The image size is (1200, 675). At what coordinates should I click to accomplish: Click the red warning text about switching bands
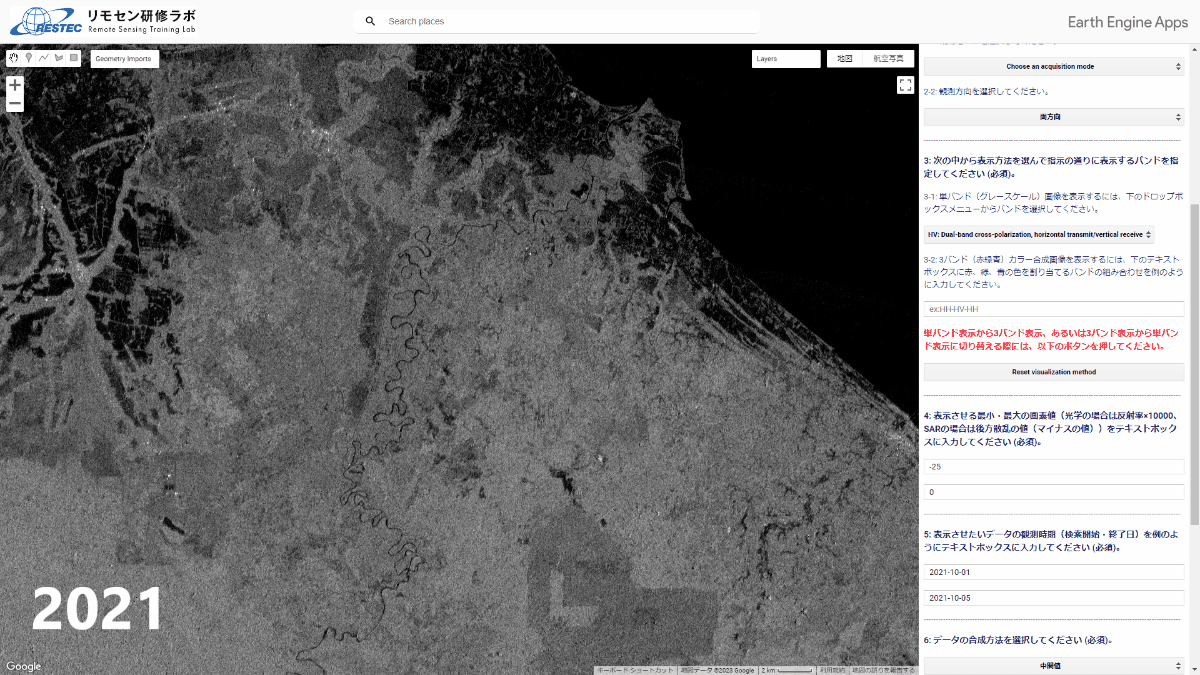(x=1053, y=339)
